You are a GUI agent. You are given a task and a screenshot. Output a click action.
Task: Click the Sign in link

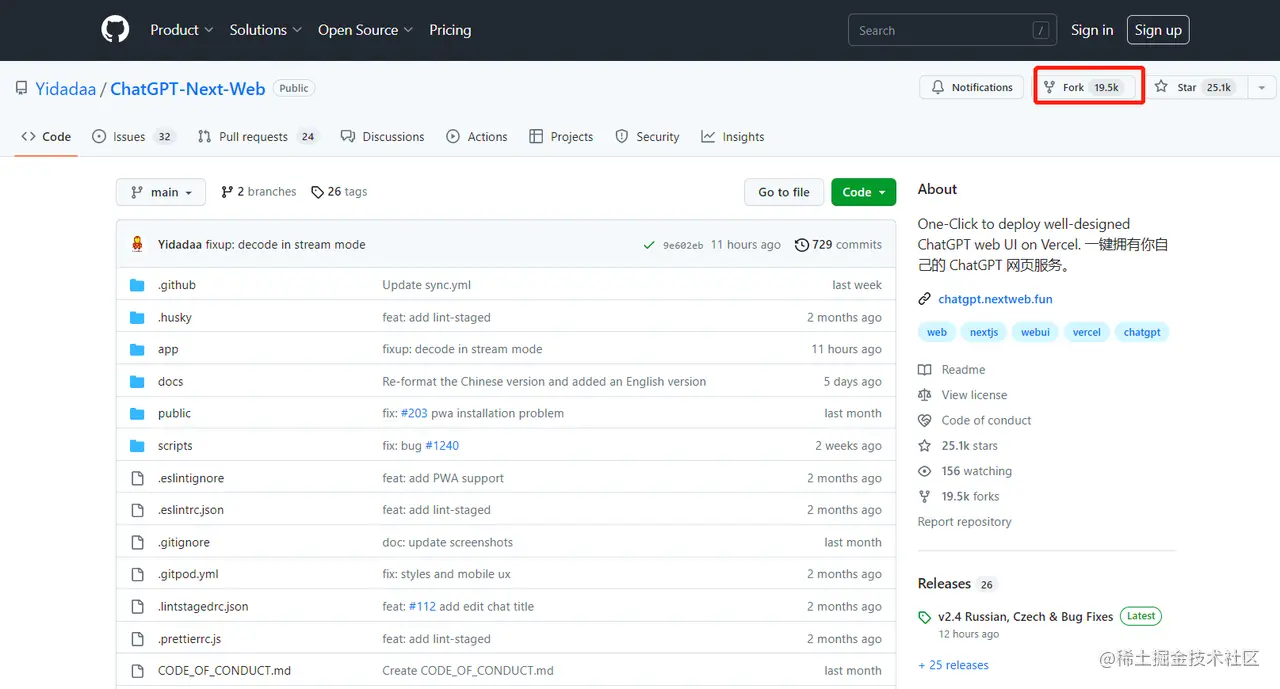(1092, 30)
